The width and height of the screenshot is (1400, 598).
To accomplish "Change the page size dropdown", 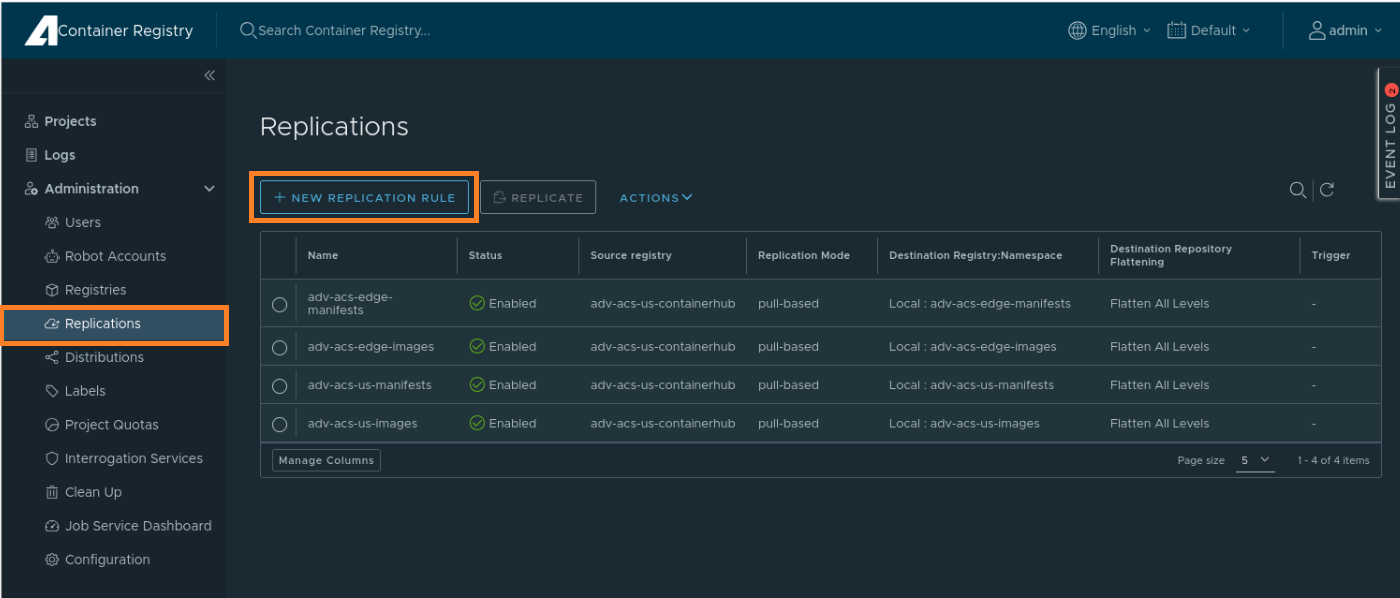I will pos(1255,460).
